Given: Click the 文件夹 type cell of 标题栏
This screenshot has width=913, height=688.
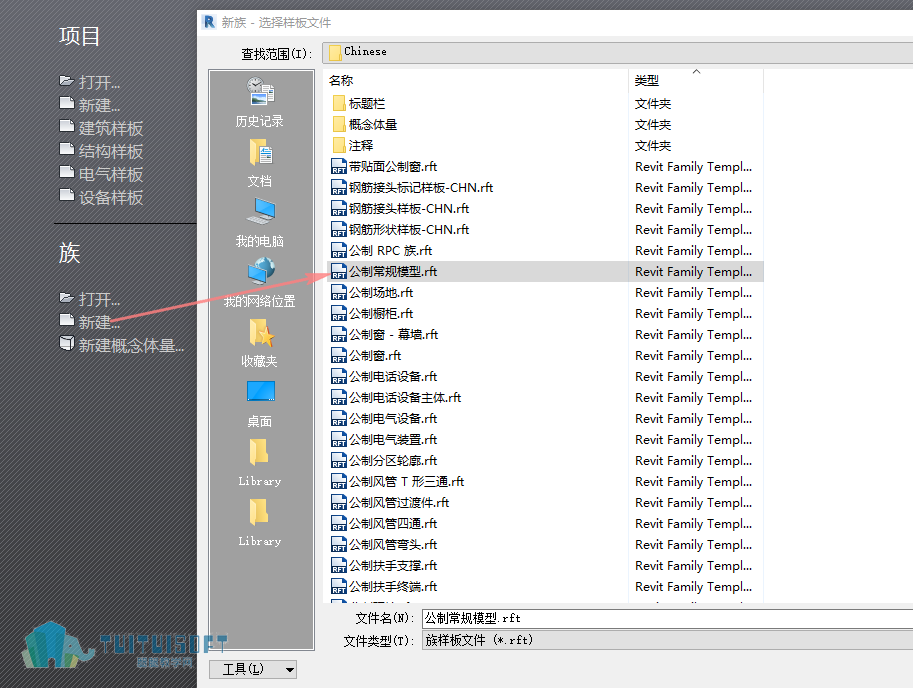Looking at the screenshot, I should coord(653,104).
